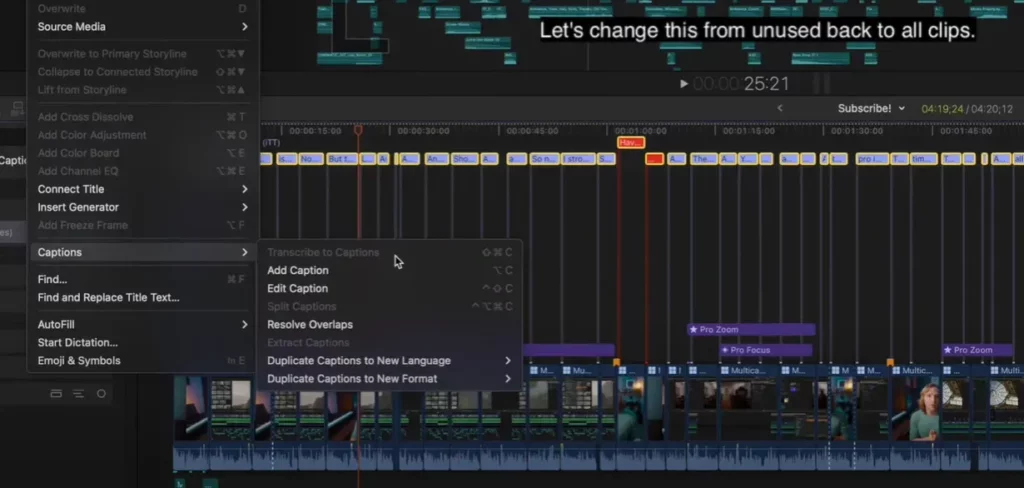
Task: Click the list lines icon below the menu
Action: coord(78,394)
